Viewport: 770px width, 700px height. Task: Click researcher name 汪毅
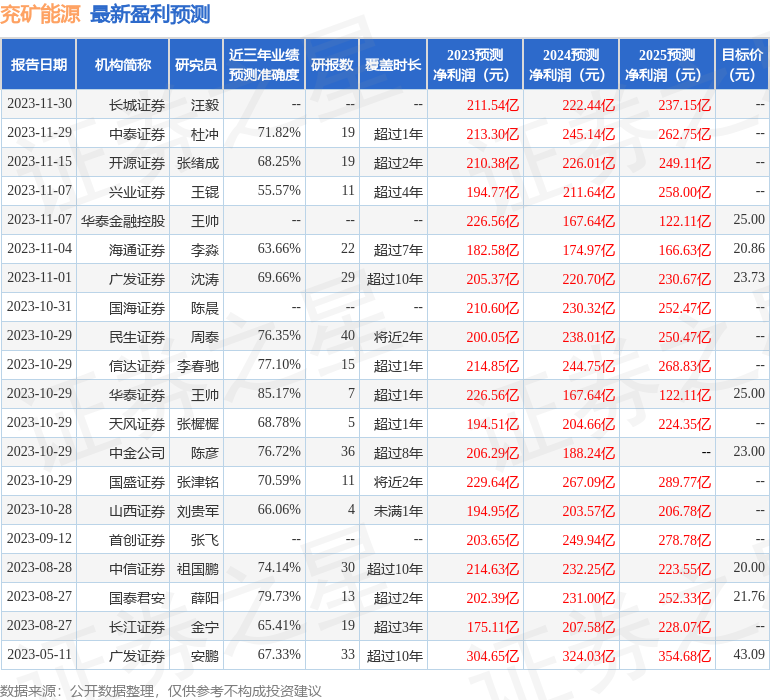(205, 105)
